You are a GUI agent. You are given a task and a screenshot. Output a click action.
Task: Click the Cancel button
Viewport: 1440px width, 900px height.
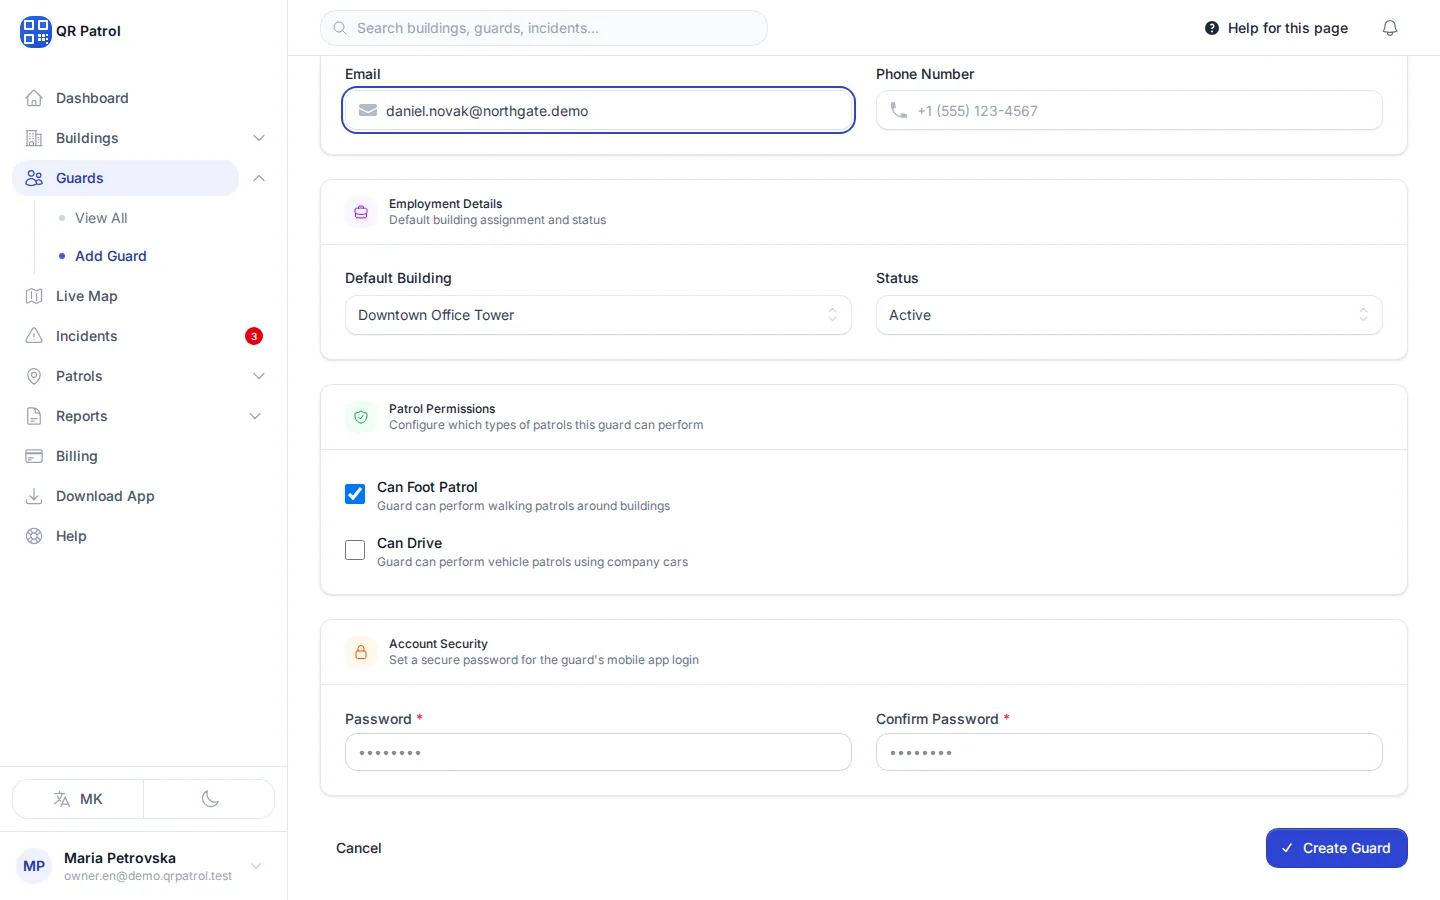tap(359, 848)
